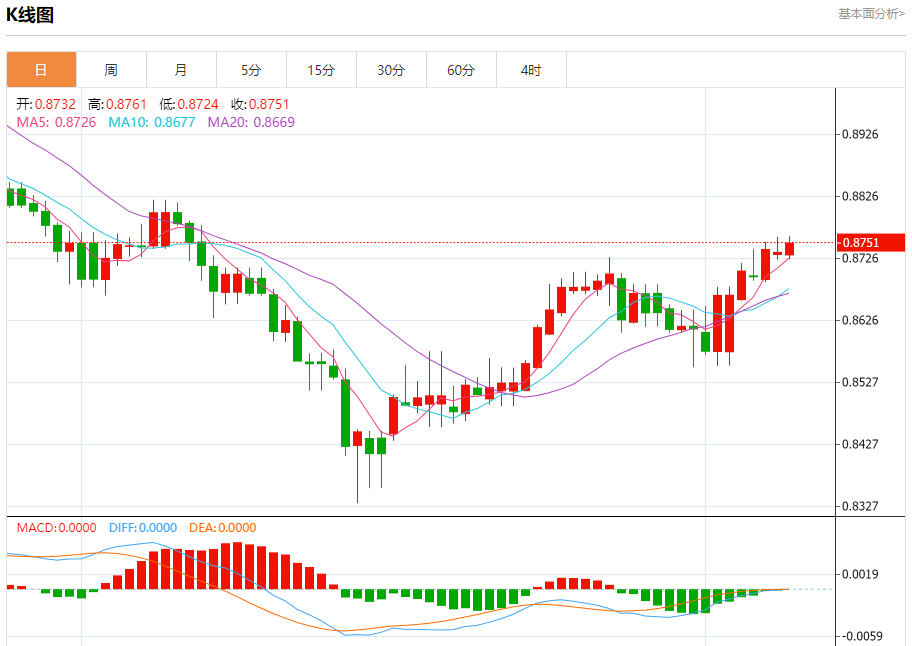Click the 0.8427 price axis label

pos(860,444)
